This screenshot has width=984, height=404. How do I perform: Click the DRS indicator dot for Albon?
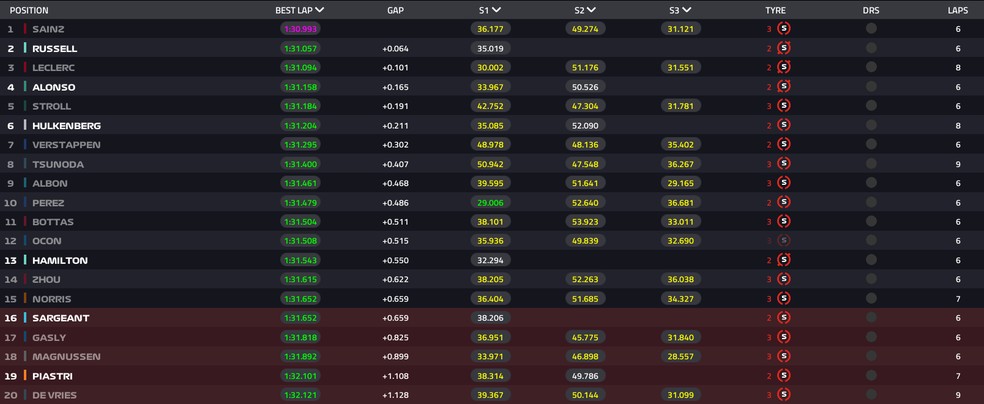pos(871,183)
